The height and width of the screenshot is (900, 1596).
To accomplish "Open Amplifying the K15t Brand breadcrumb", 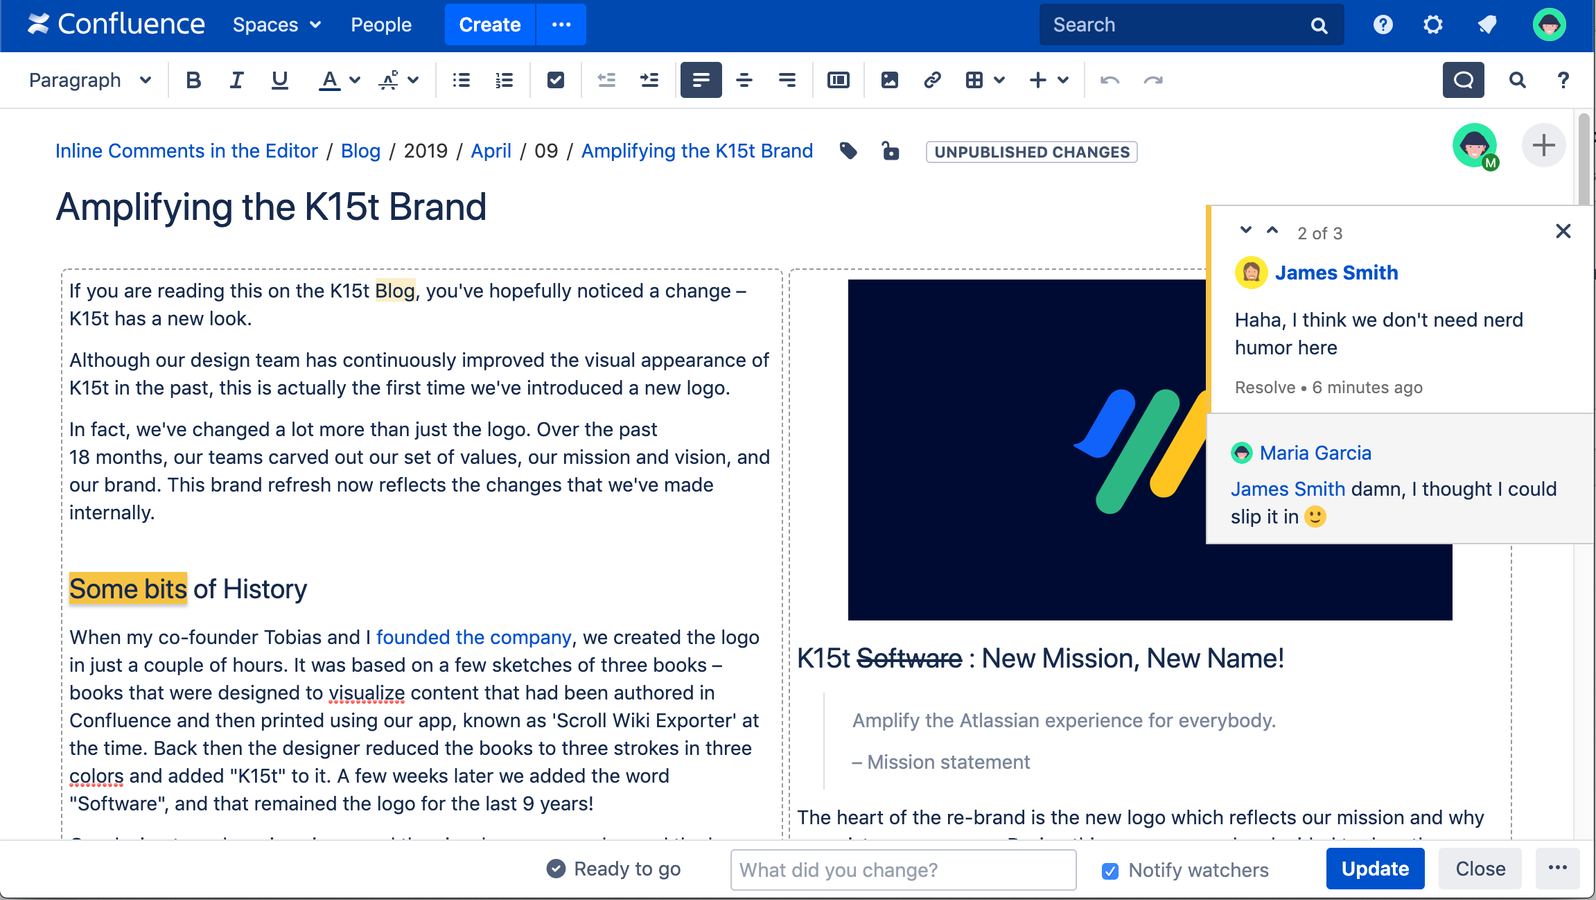I will (697, 151).
